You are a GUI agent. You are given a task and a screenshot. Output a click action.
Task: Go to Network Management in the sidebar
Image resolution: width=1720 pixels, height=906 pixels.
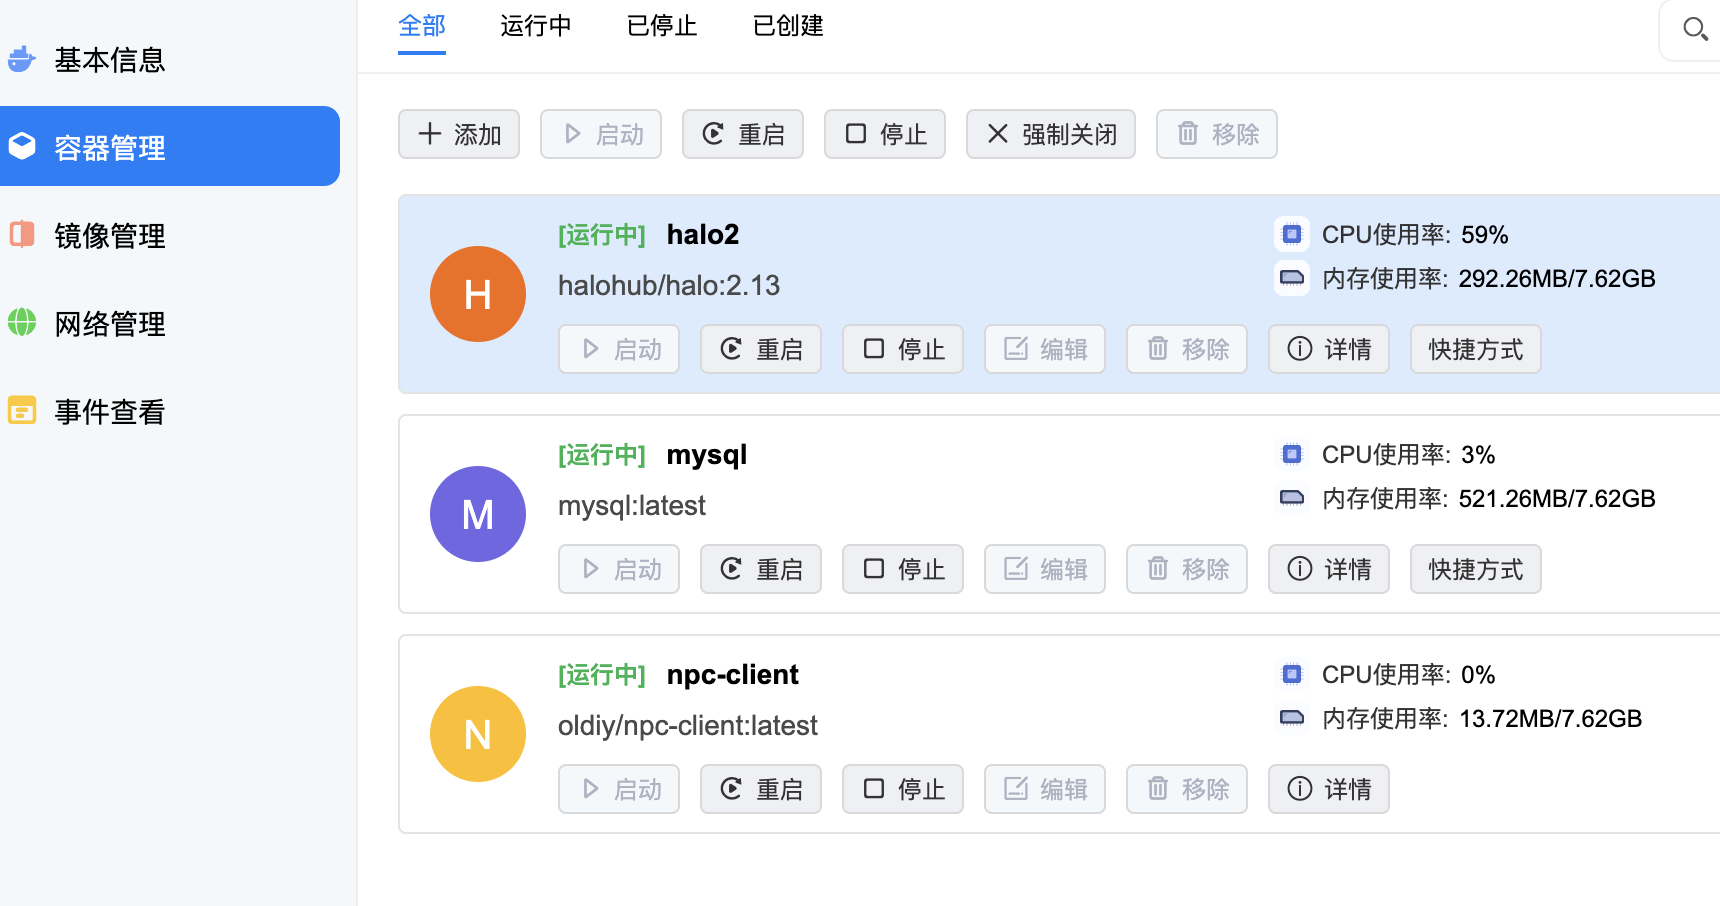pos(109,324)
